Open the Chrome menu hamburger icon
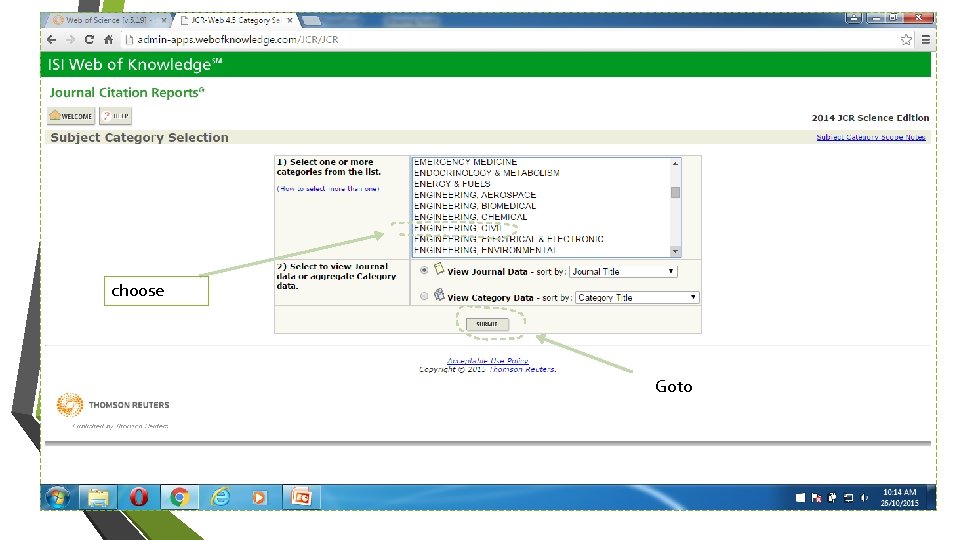 point(926,40)
